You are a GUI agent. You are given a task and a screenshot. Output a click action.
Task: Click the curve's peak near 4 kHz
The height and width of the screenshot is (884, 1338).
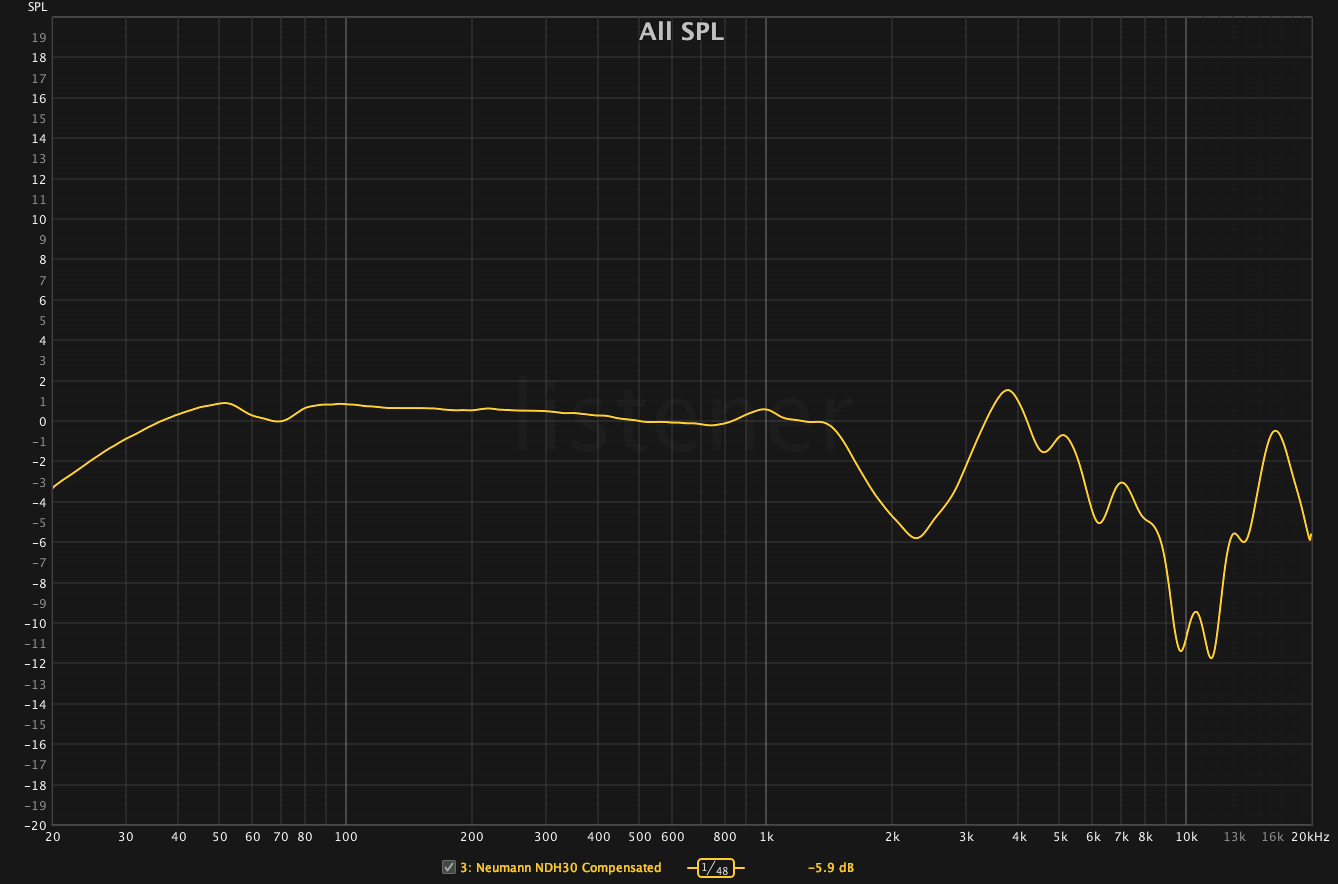click(1008, 390)
